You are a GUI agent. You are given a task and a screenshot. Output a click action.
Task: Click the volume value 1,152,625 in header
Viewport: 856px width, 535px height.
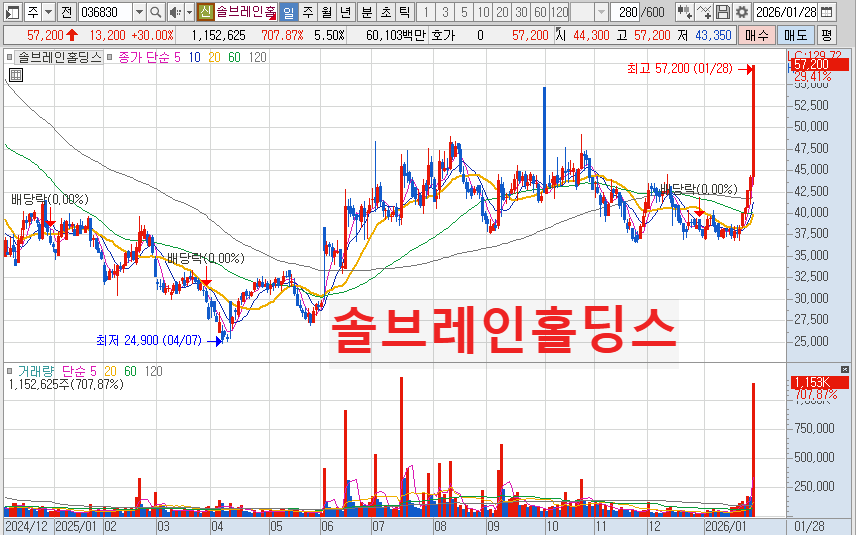[x=218, y=35]
